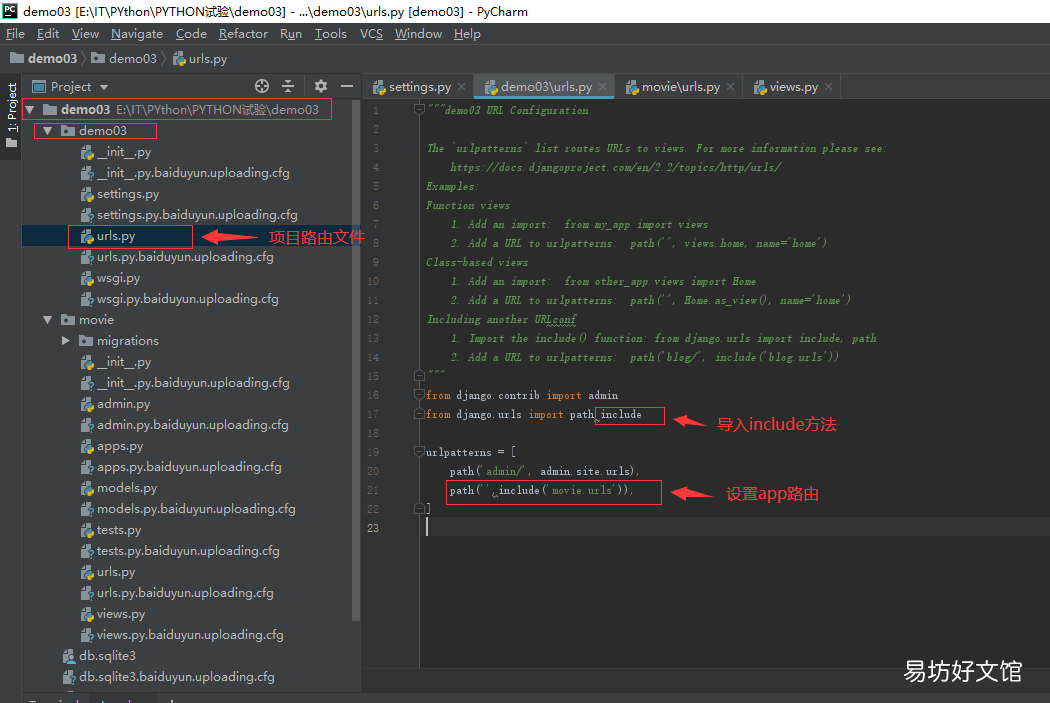Screen dimensions: 1050x703
Task: Switch to the demo03\urls.py editor tab
Action: point(546,87)
